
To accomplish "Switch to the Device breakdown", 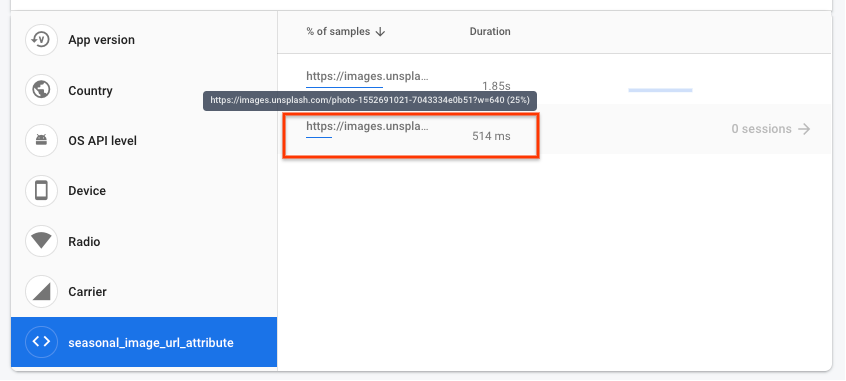I will coord(144,190).
